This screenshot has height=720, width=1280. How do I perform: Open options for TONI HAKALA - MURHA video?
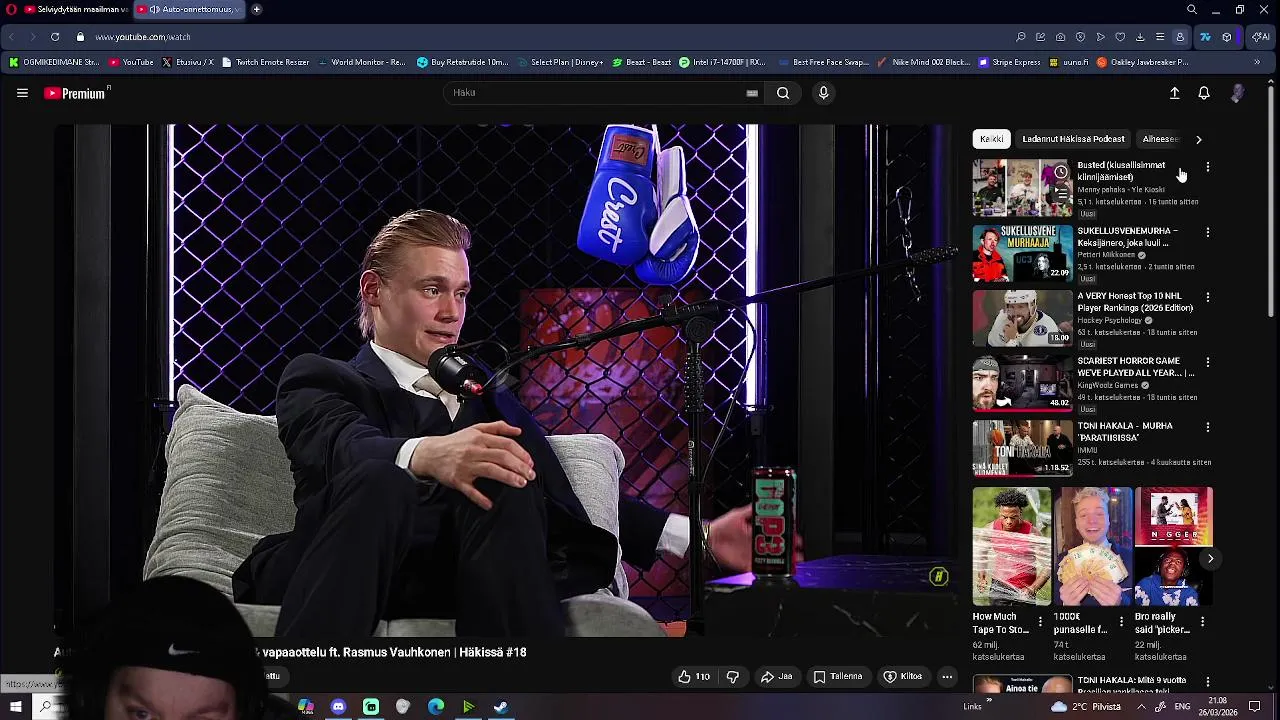tap(1208, 427)
